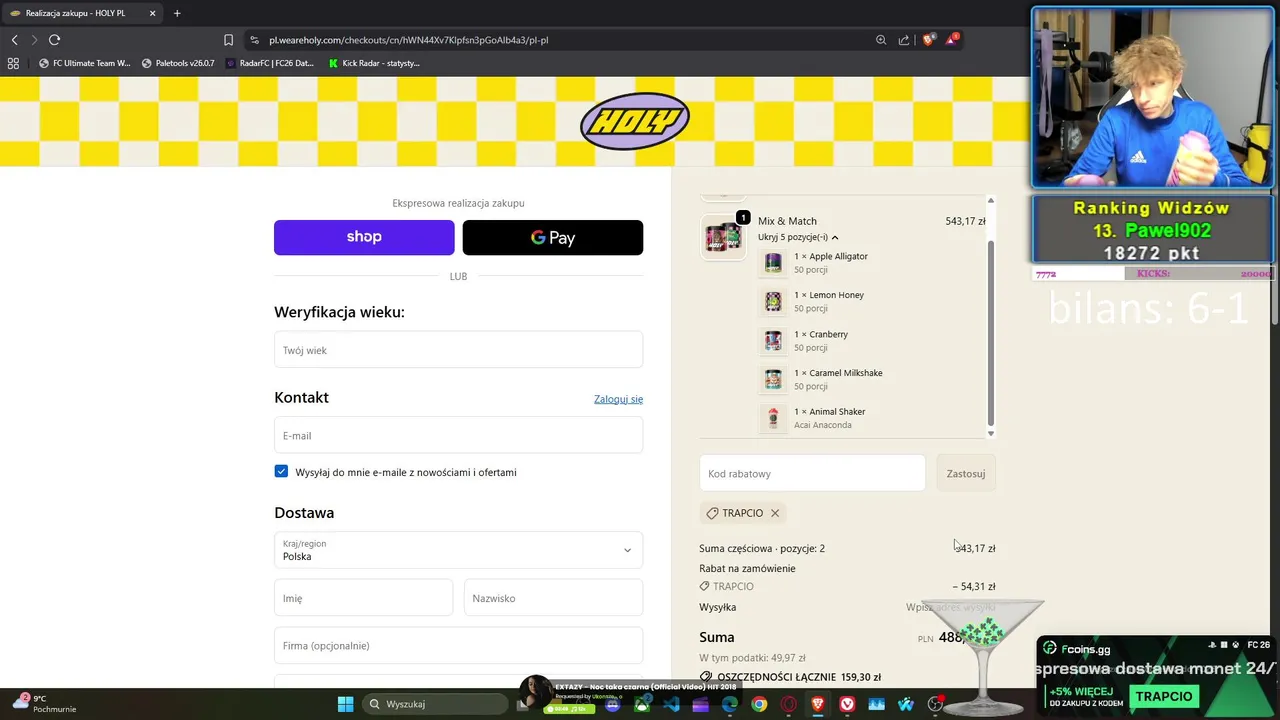Pay with the Shop Pay button
The width and height of the screenshot is (1280, 720).
click(364, 237)
